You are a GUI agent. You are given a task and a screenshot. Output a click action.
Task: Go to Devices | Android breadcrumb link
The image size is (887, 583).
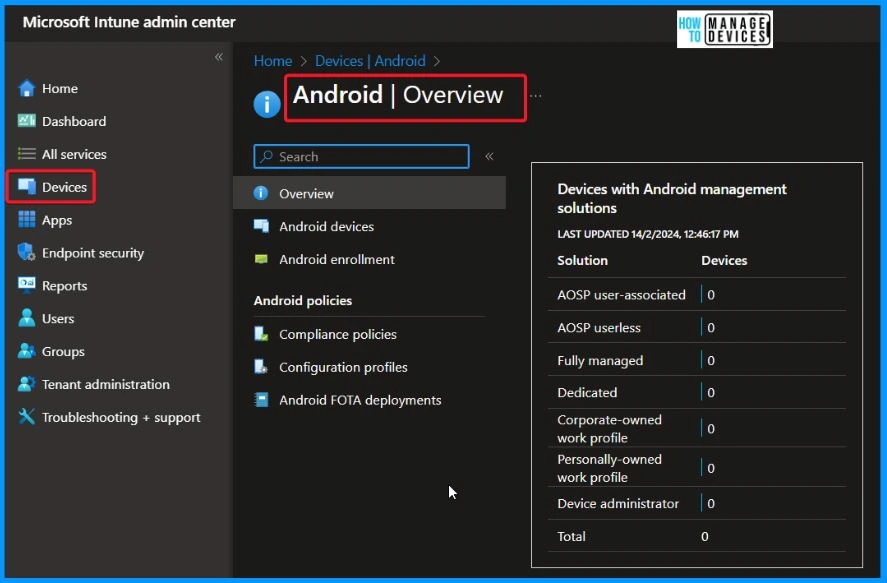click(370, 61)
